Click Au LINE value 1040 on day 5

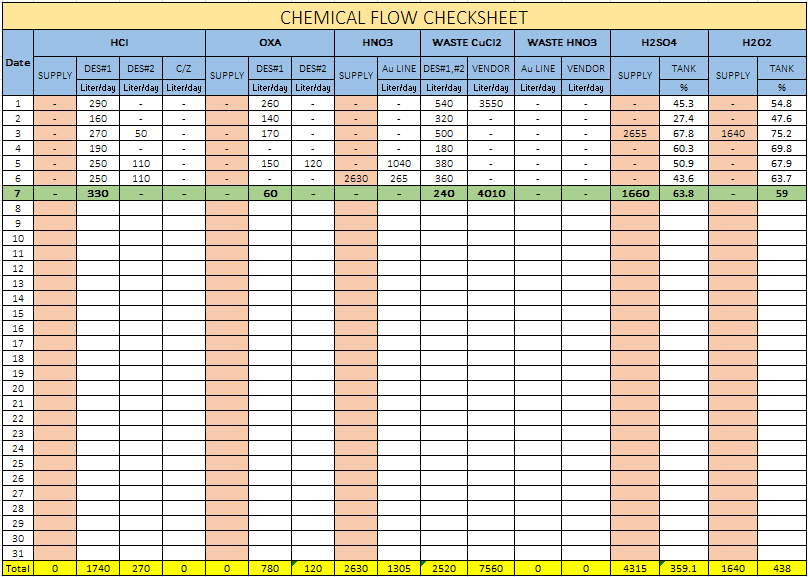[399, 164]
